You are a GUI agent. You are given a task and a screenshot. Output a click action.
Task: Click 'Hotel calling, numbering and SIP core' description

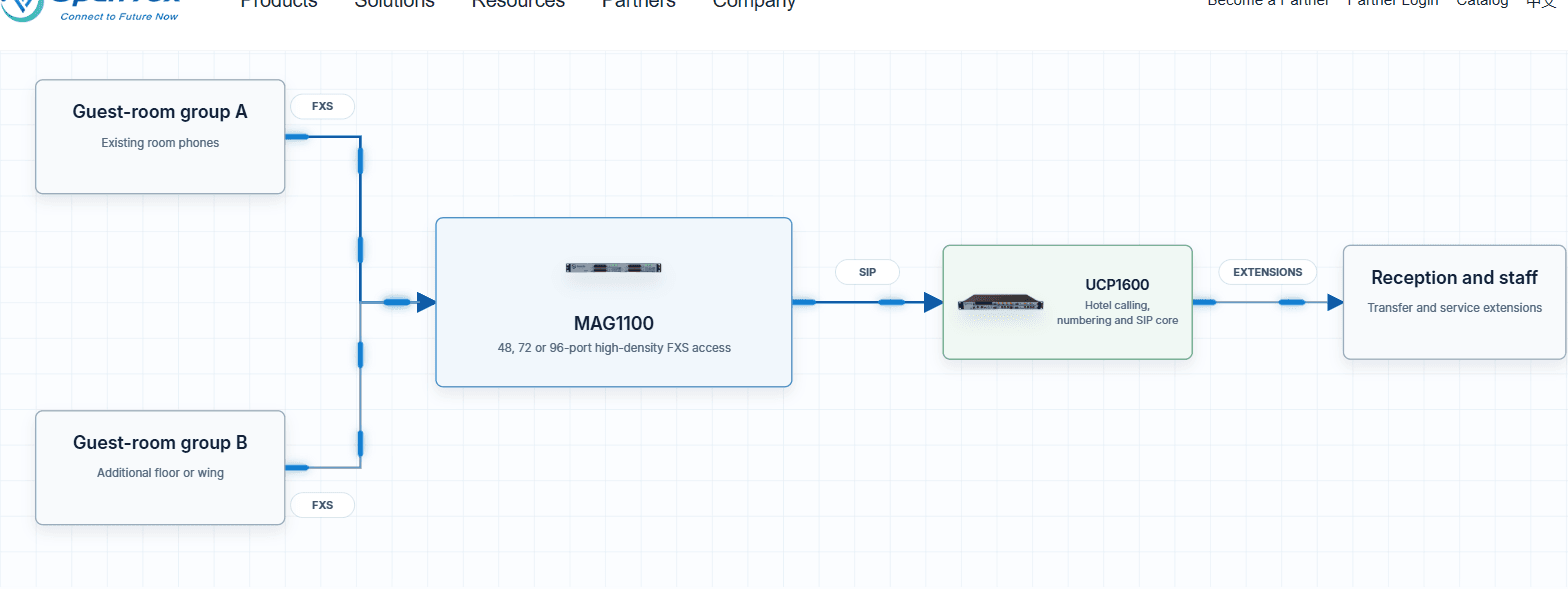tap(1117, 313)
